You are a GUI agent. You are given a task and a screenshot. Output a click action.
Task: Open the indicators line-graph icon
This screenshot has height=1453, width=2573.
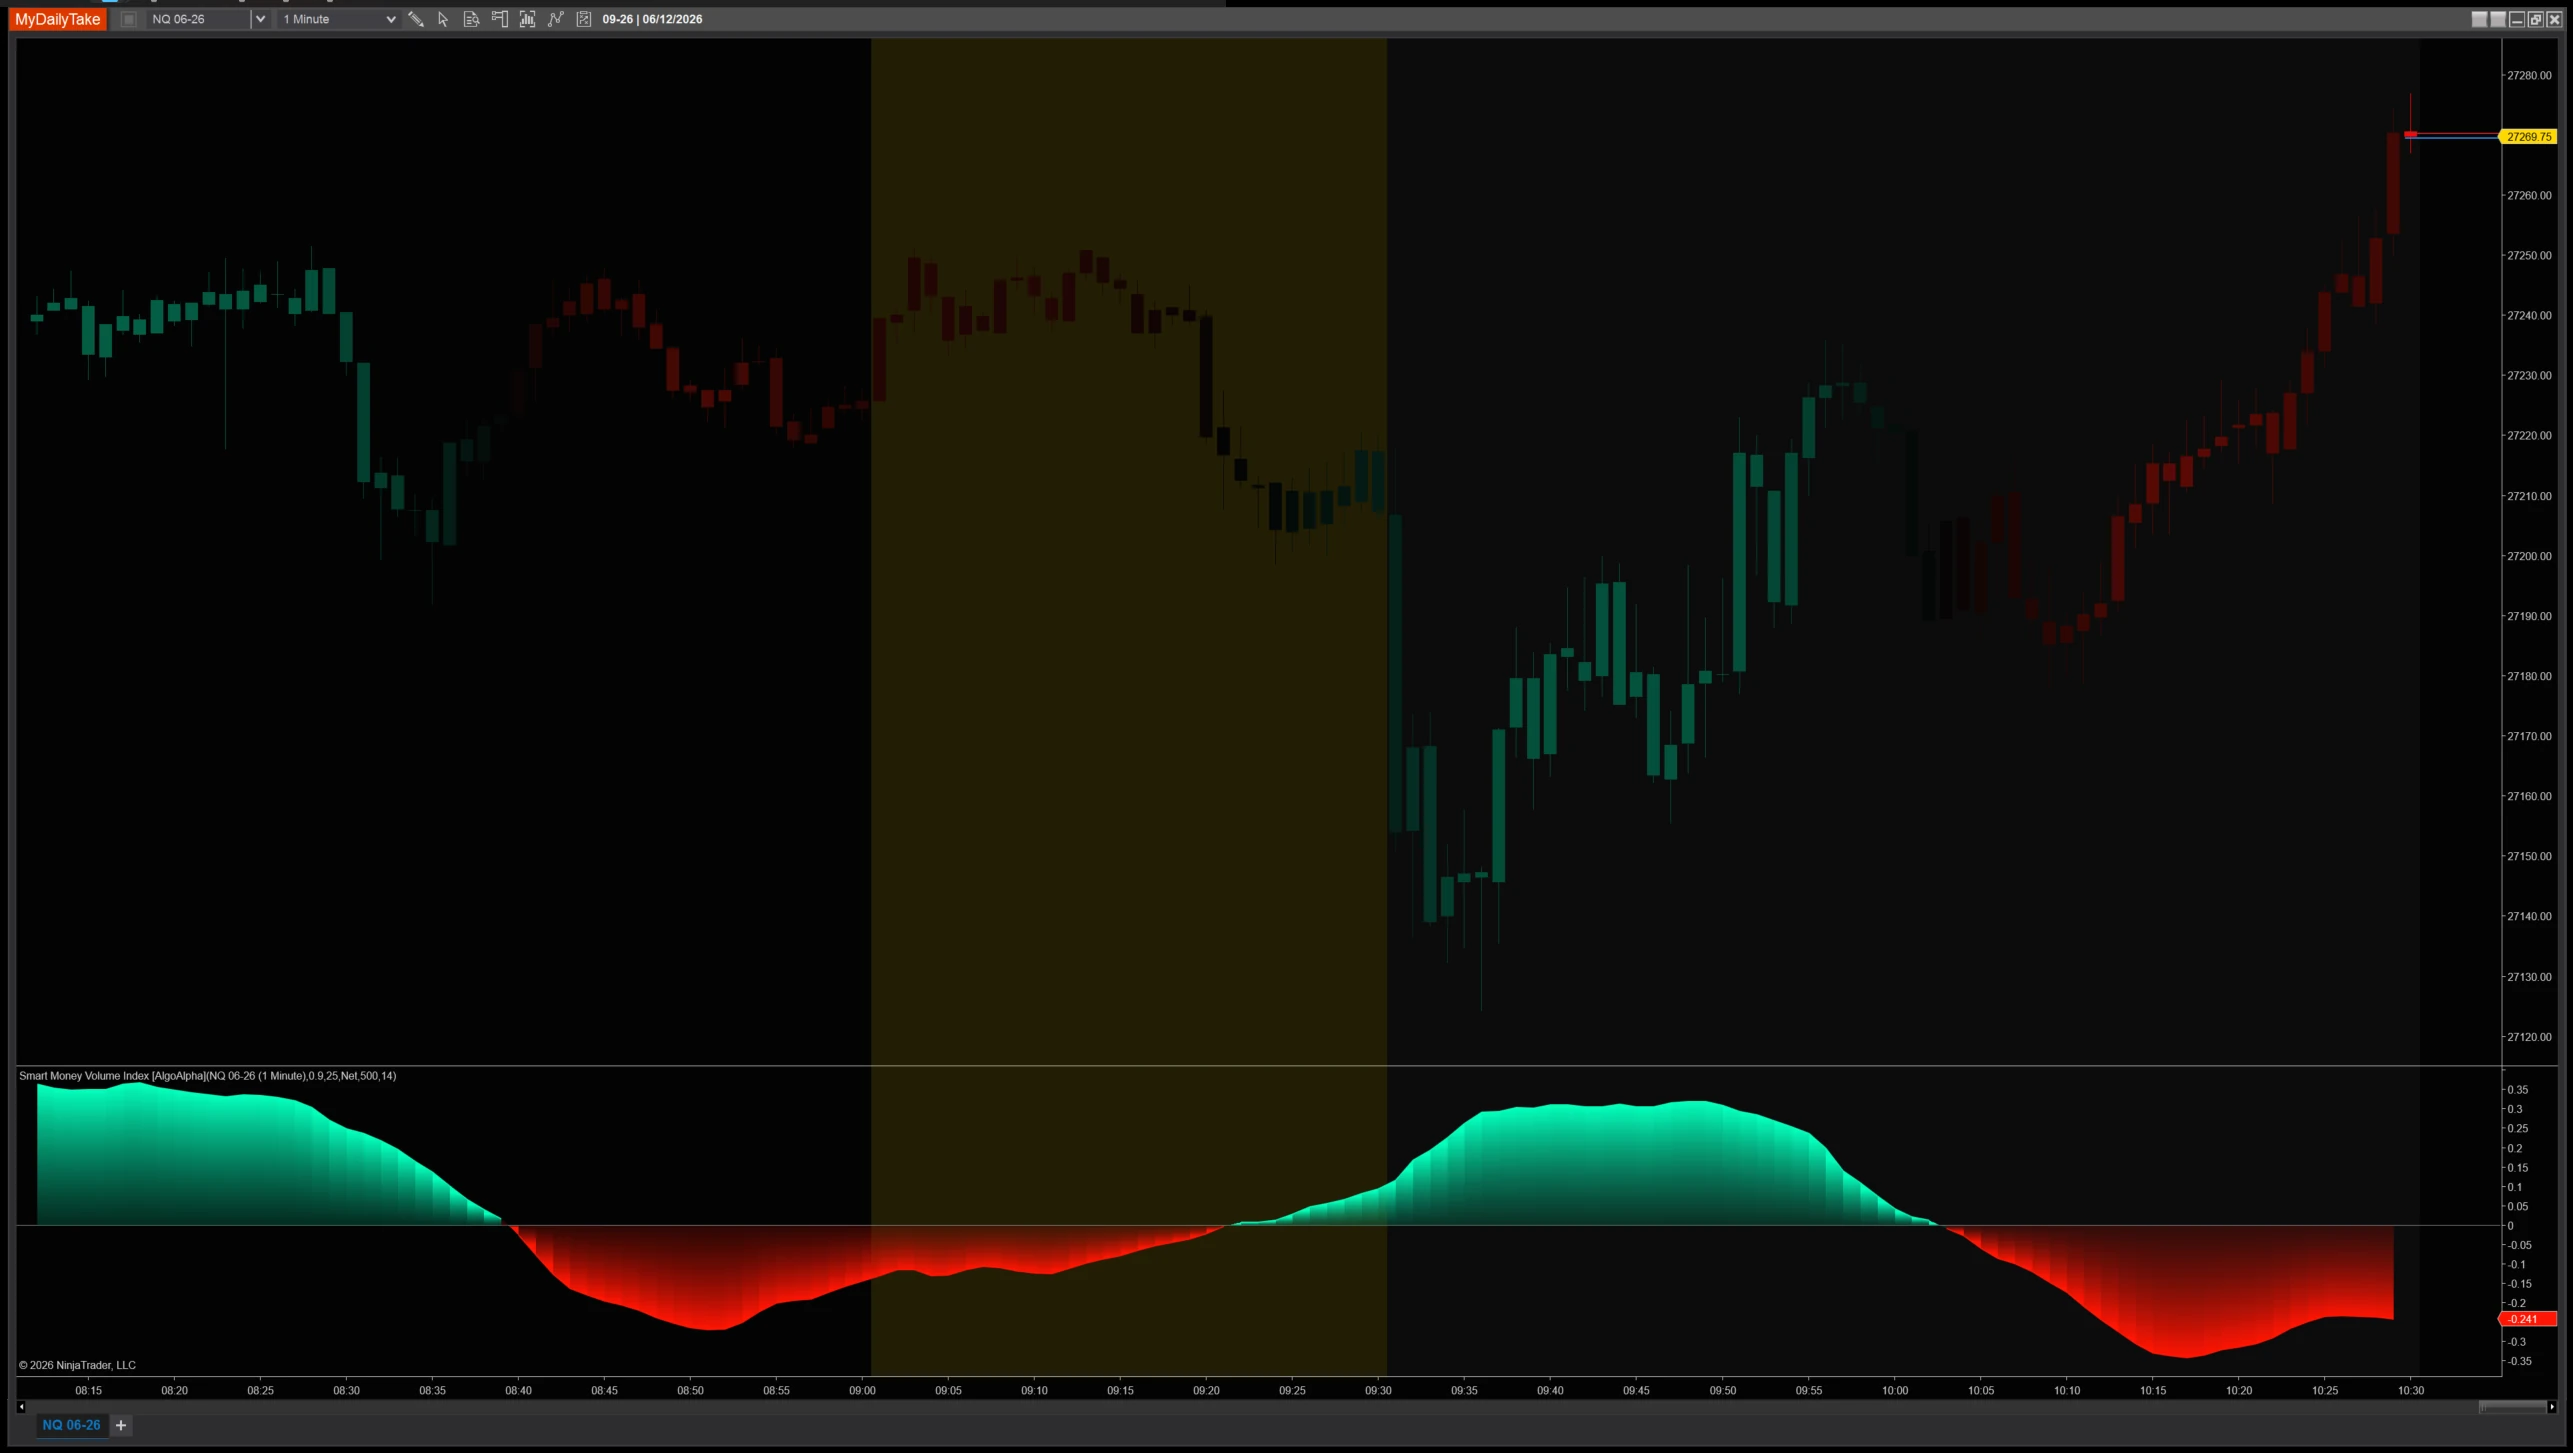click(556, 19)
